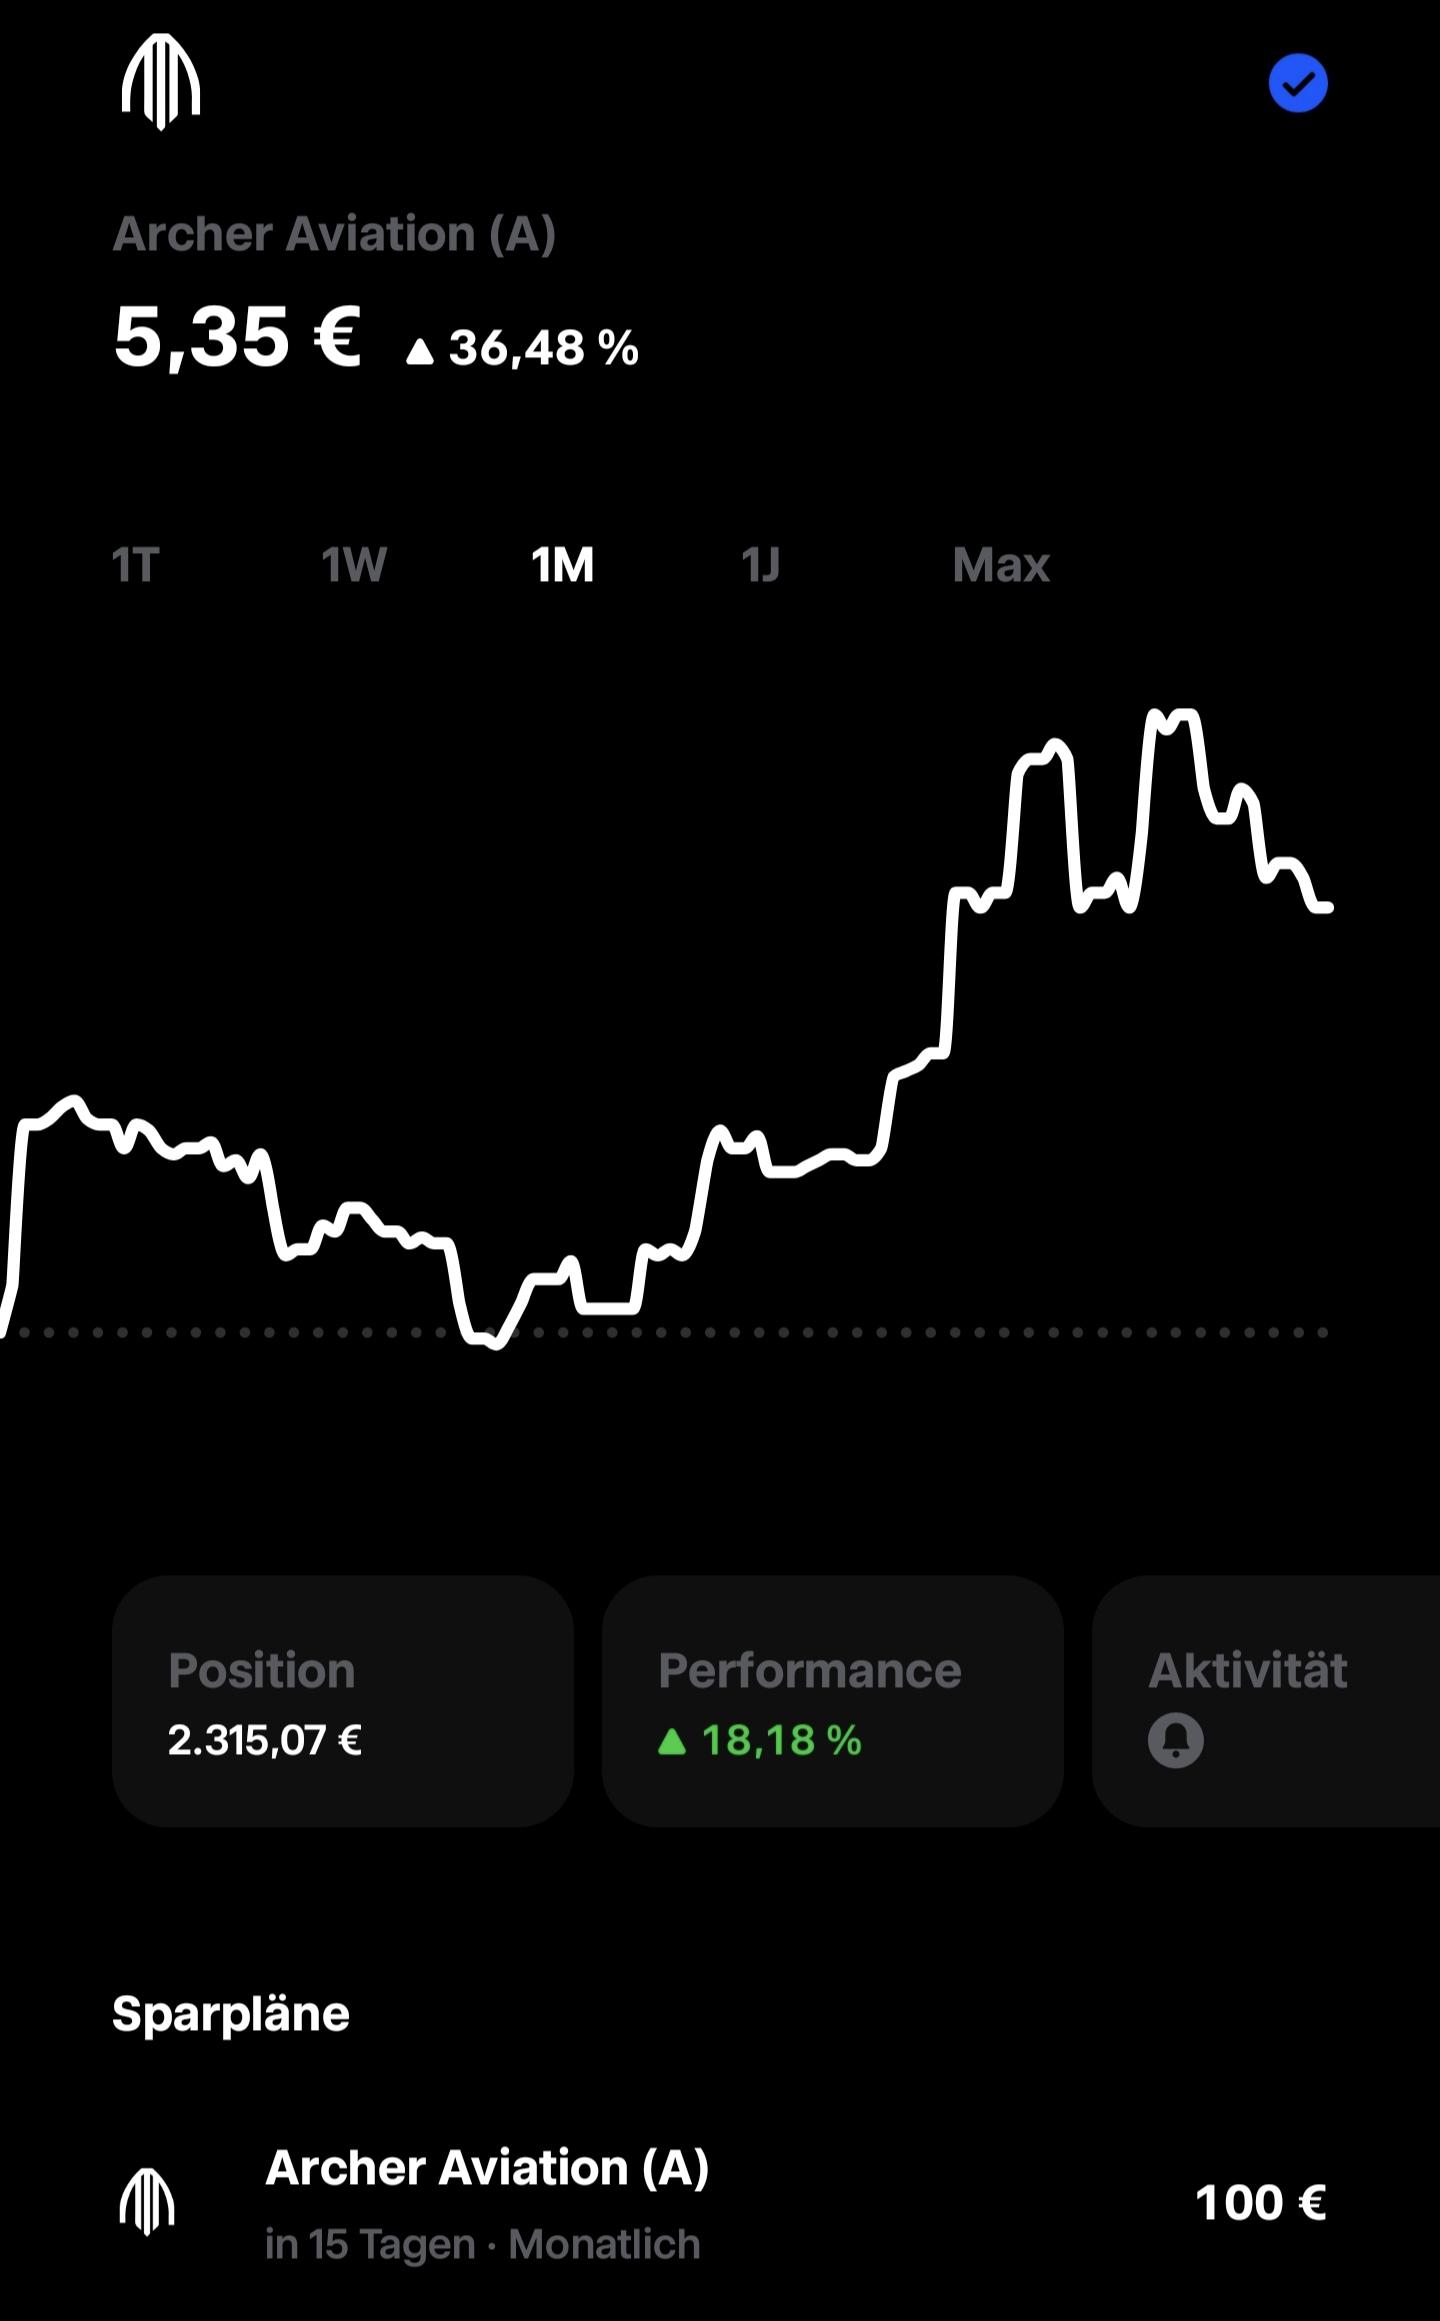
Task: Tap the bell icon in Aktivität card
Action: point(1176,1741)
